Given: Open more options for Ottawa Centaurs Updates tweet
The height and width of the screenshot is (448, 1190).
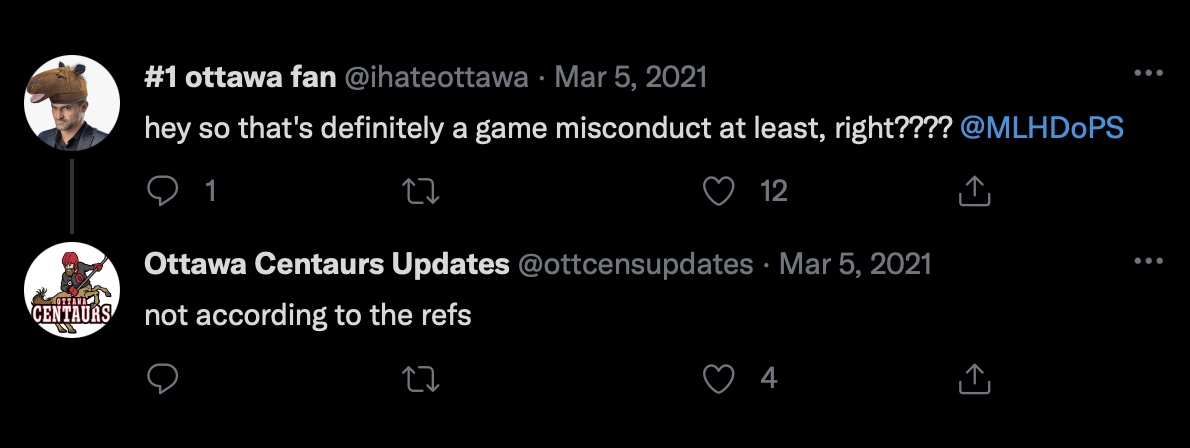Looking at the screenshot, I should (x=1146, y=261).
